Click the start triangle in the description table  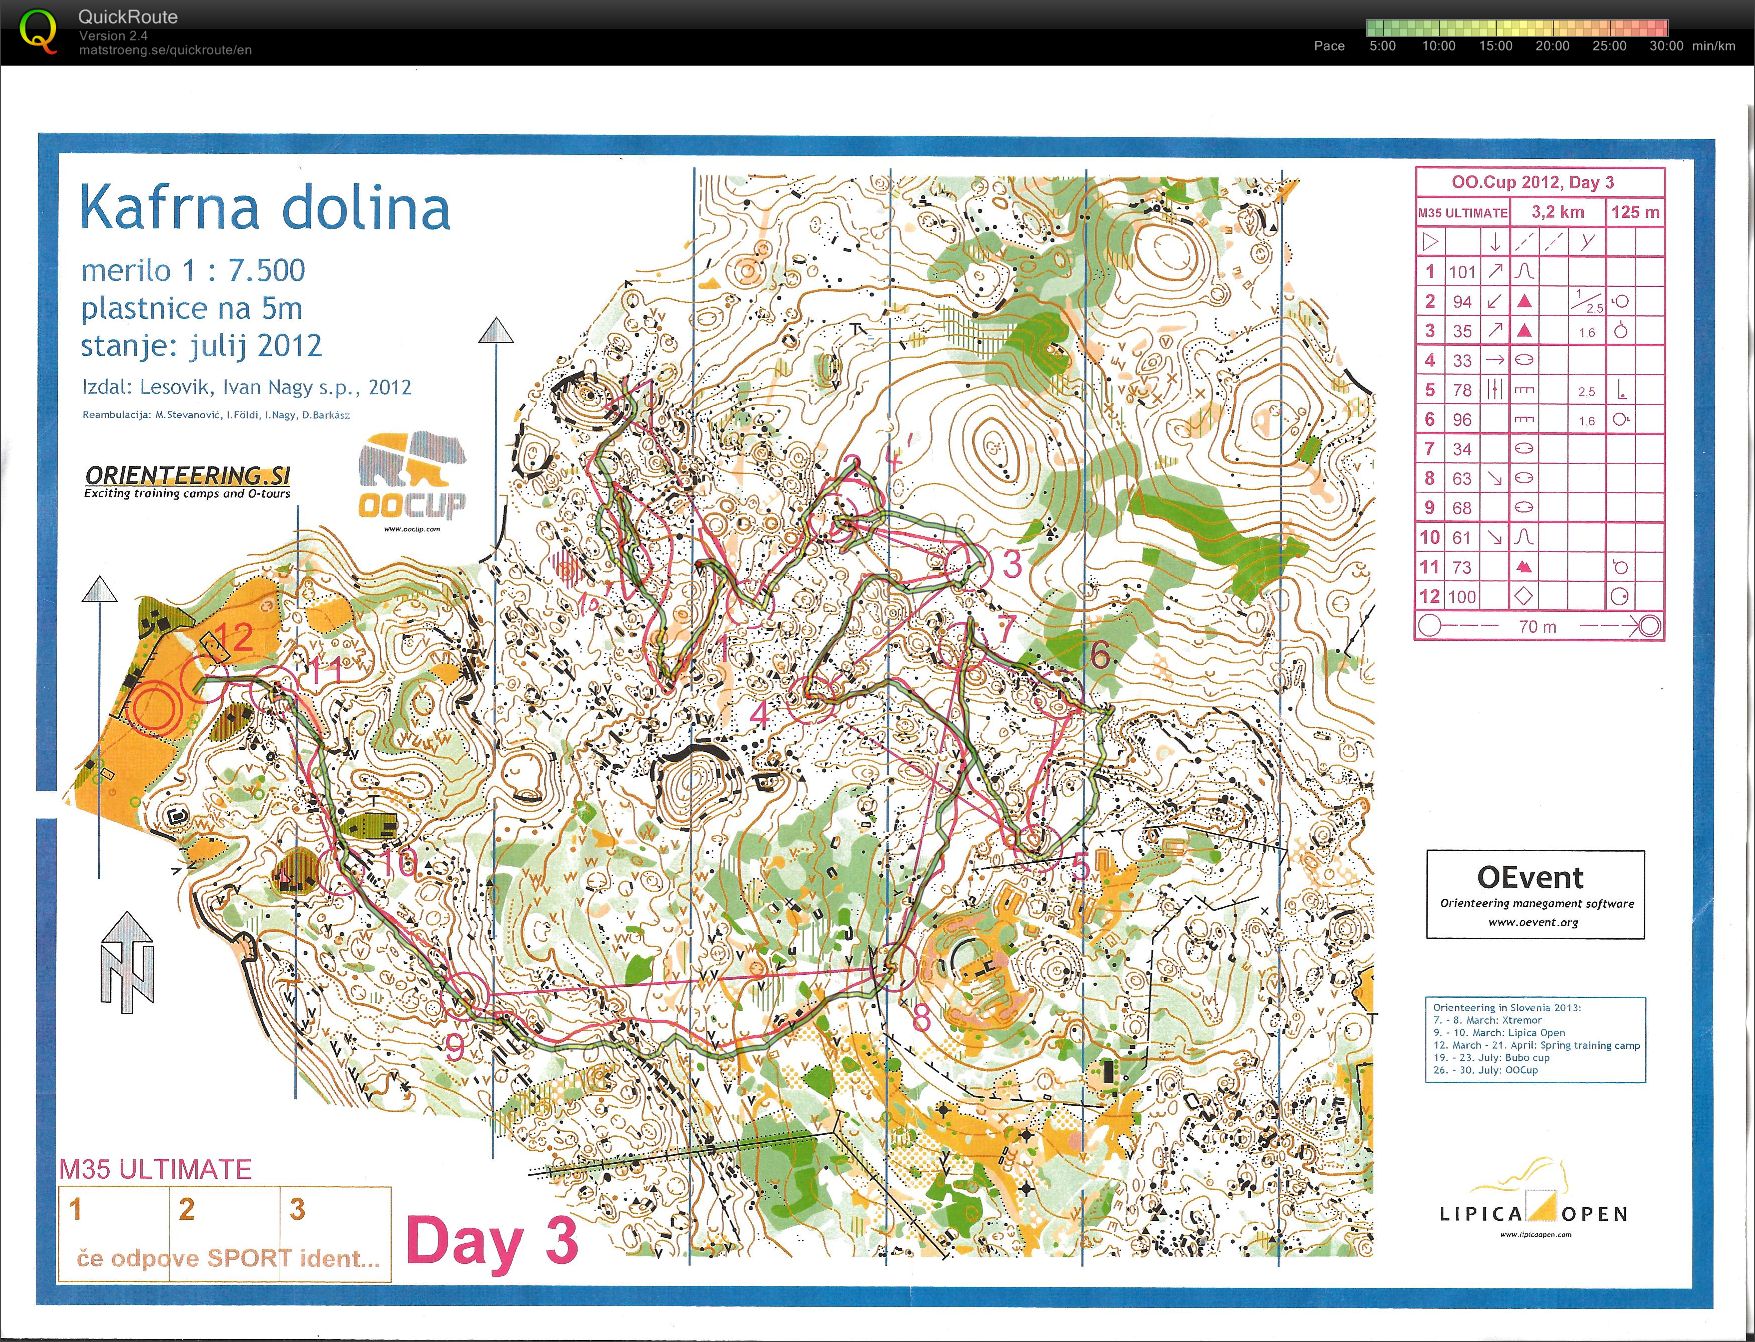(1430, 241)
